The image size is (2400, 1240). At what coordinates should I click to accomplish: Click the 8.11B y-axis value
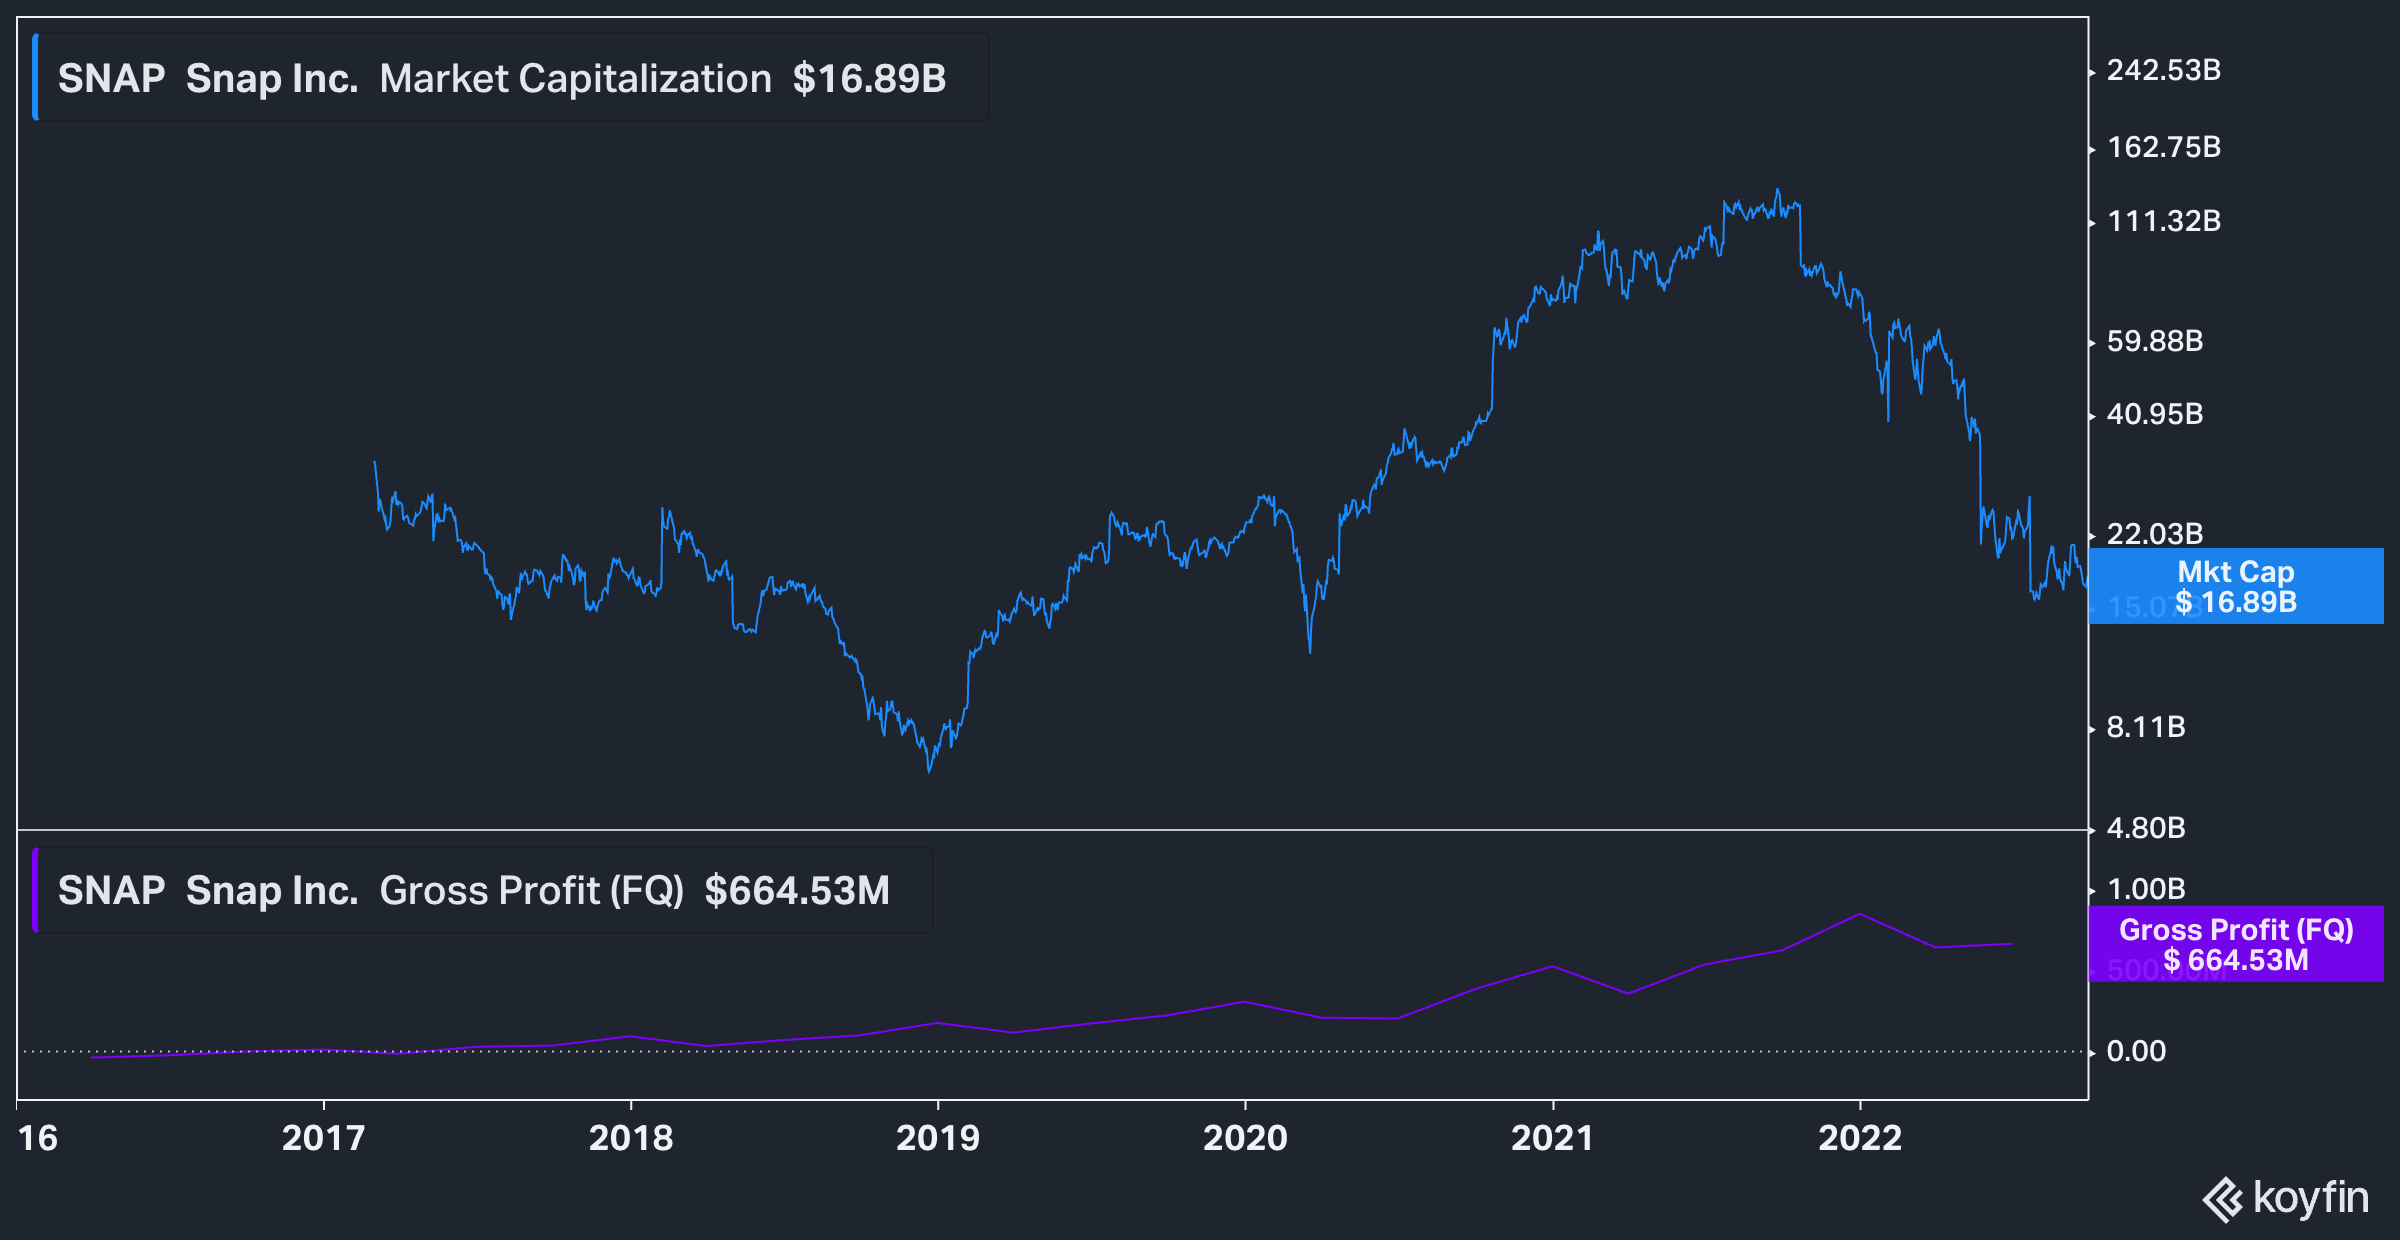coord(2146,727)
